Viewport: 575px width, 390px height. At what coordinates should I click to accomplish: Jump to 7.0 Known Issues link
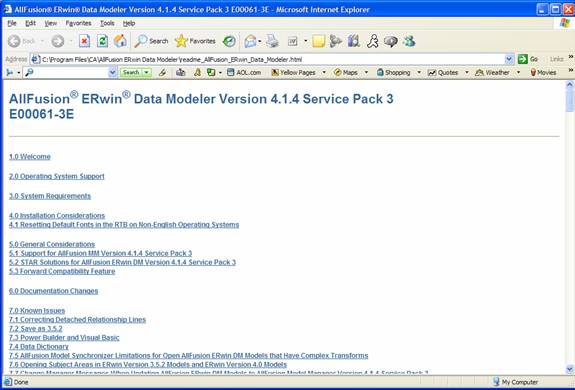(x=37, y=310)
